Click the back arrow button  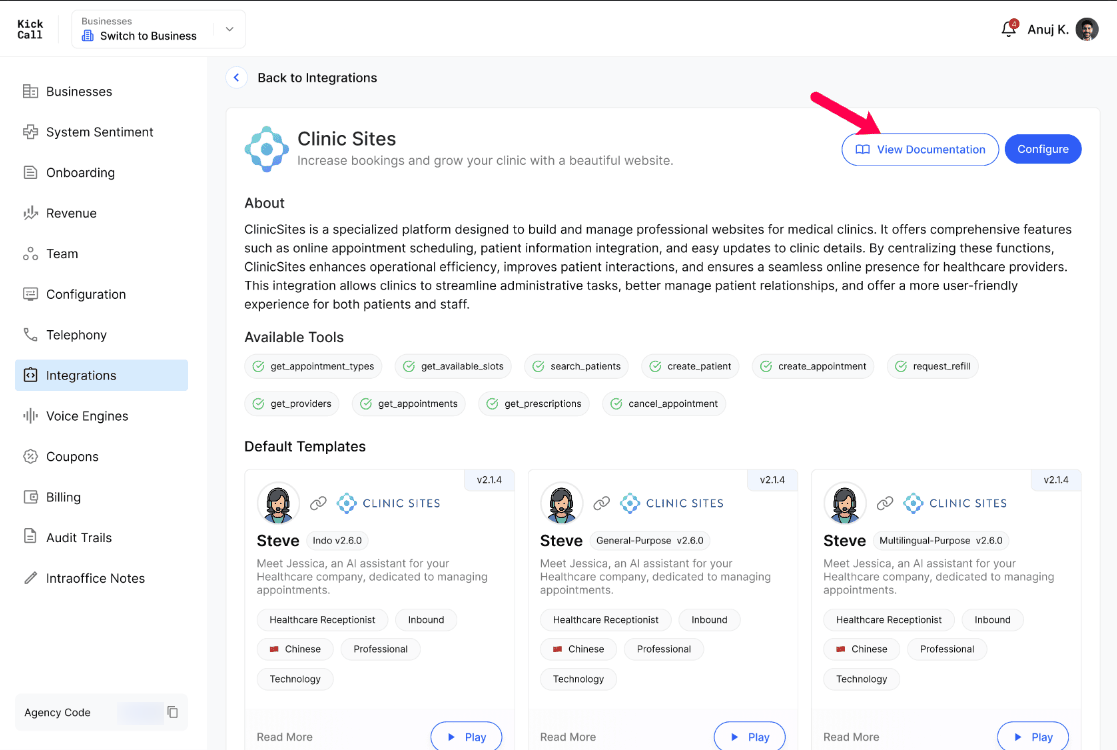coord(237,78)
